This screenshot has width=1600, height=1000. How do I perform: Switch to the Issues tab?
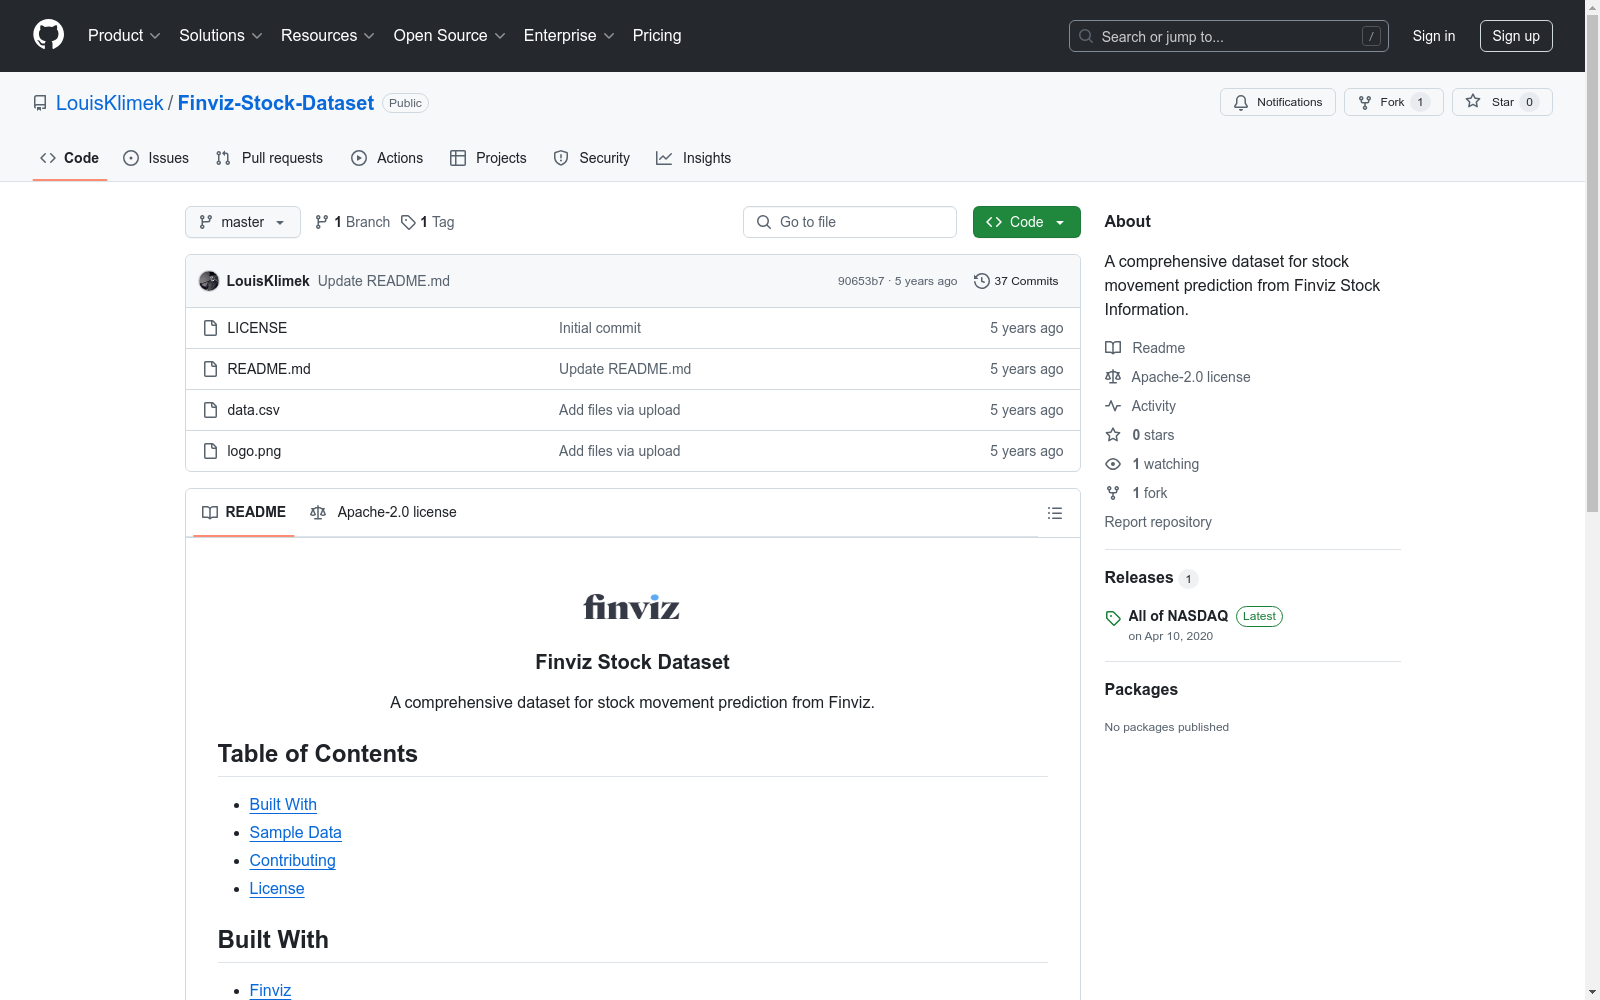point(156,158)
